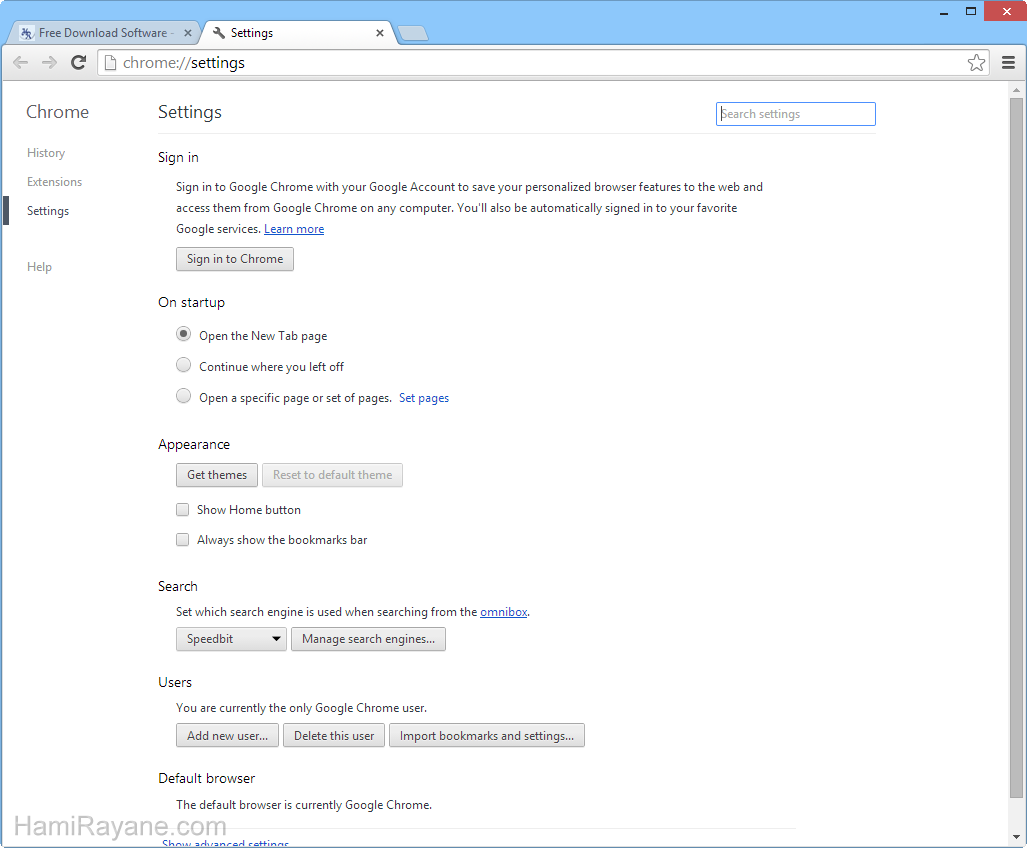Click Manage search engines button
Screen dimensions: 1027x848
(x=368, y=639)
